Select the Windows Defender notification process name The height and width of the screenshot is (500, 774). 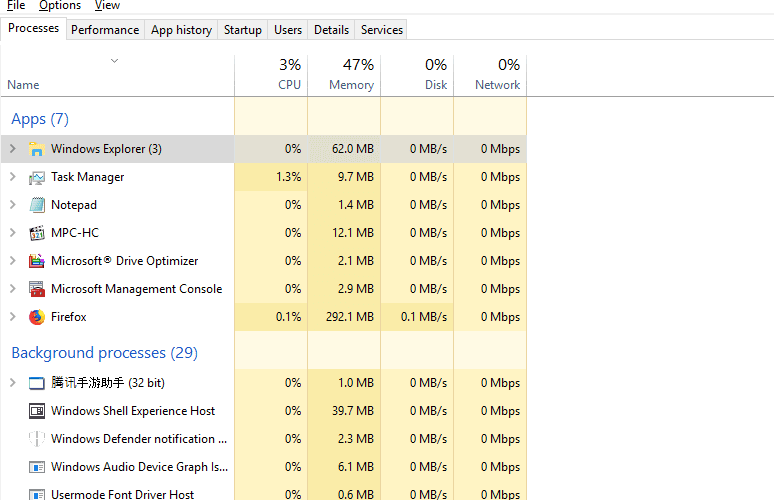pyautogui.click(x=139, y=439)
